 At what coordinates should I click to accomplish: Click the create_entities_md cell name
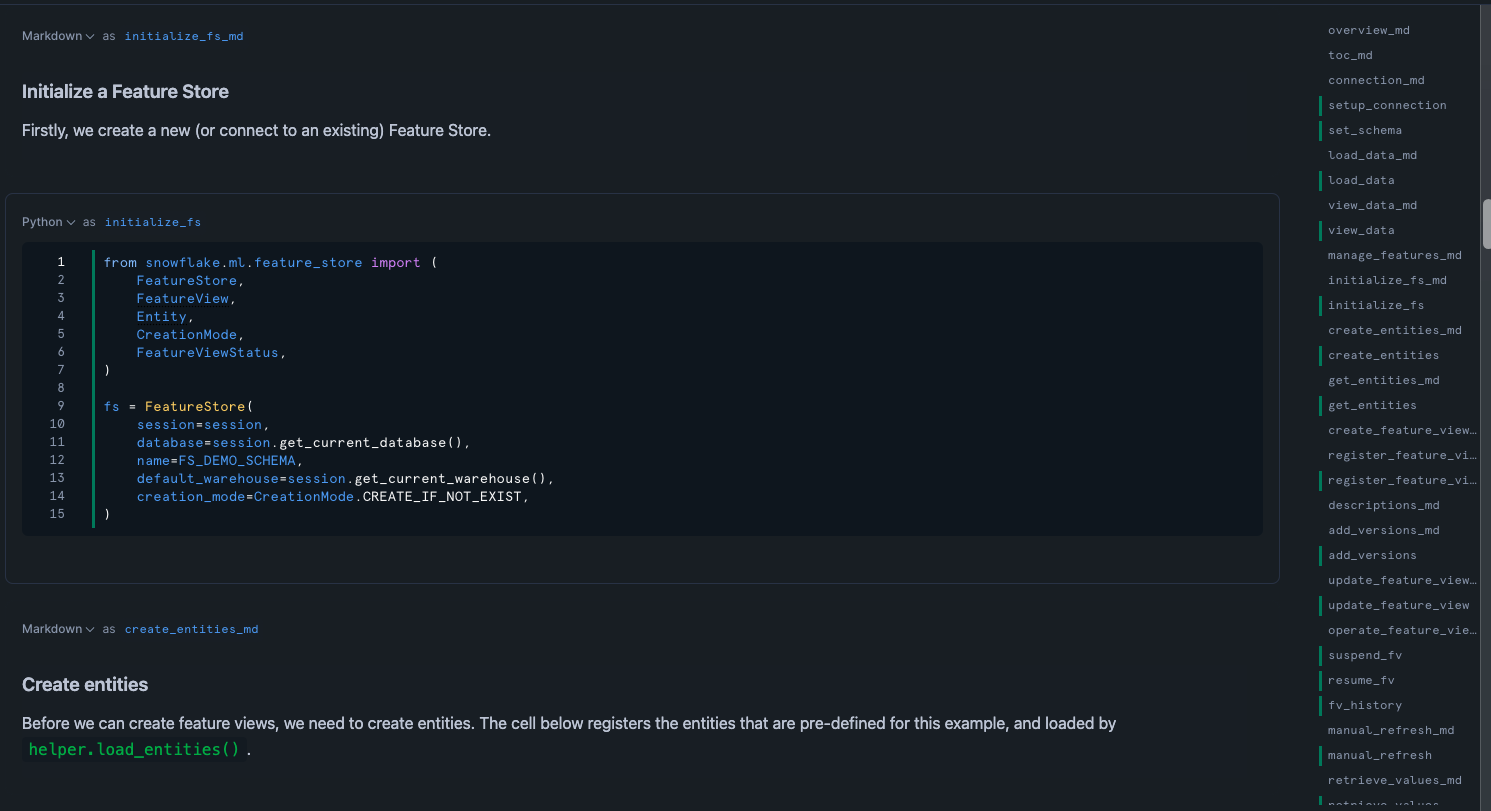pos(190,628)
